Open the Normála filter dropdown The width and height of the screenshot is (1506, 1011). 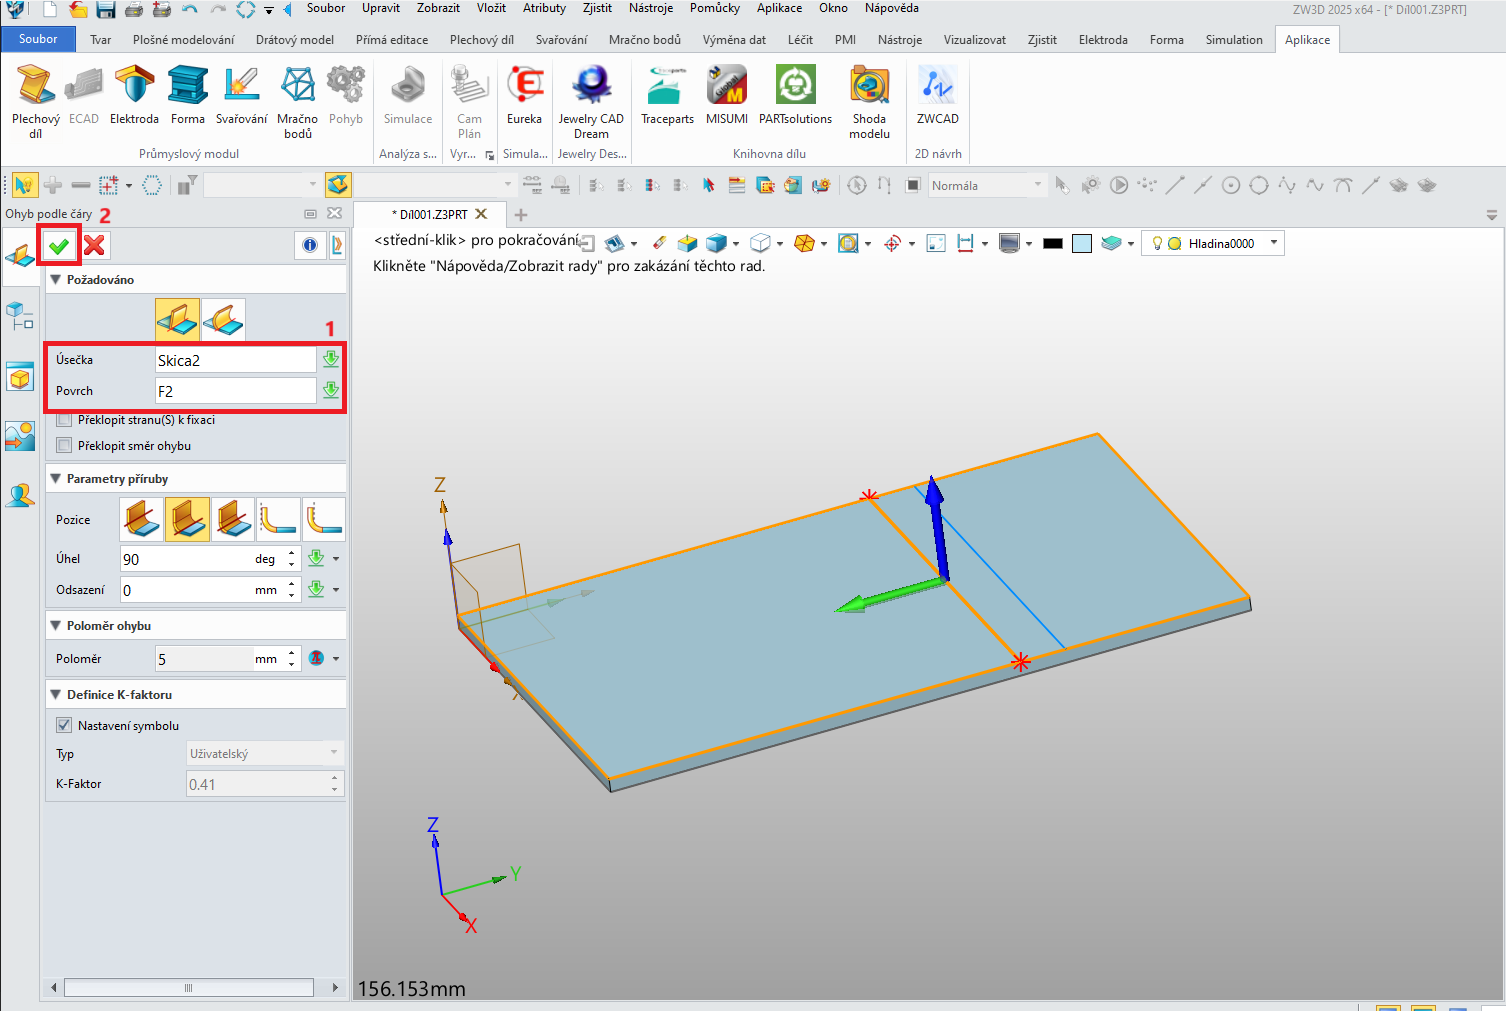(x=986, y=185)
